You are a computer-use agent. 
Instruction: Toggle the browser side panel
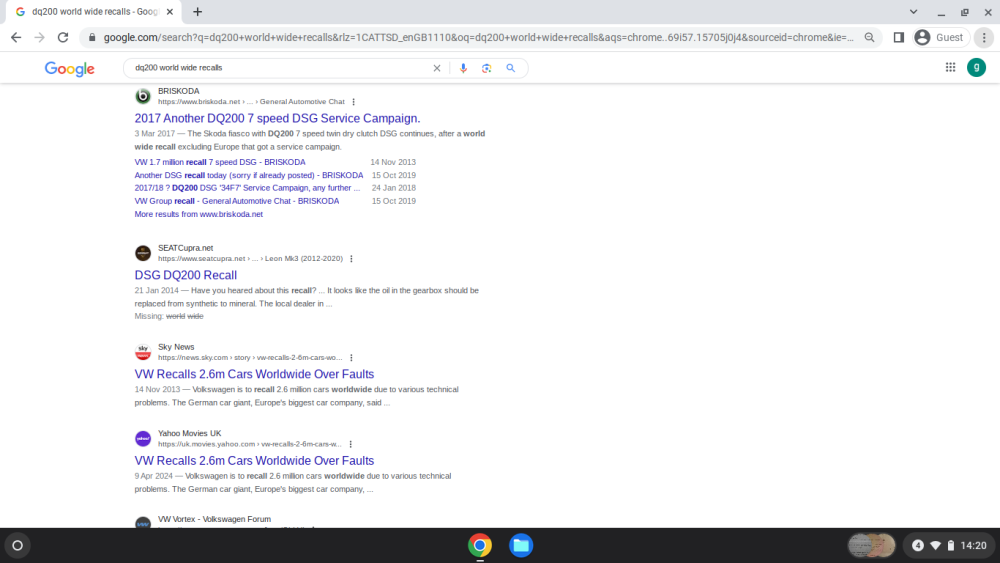(899, 38)
